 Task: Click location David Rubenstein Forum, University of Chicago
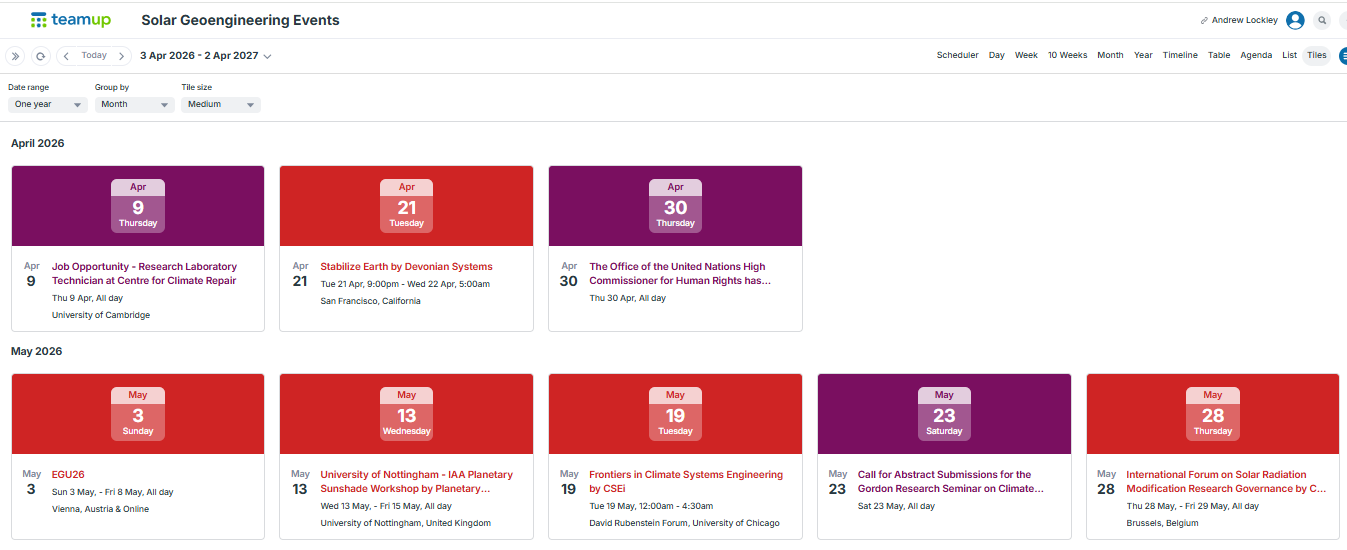(684, 523)
